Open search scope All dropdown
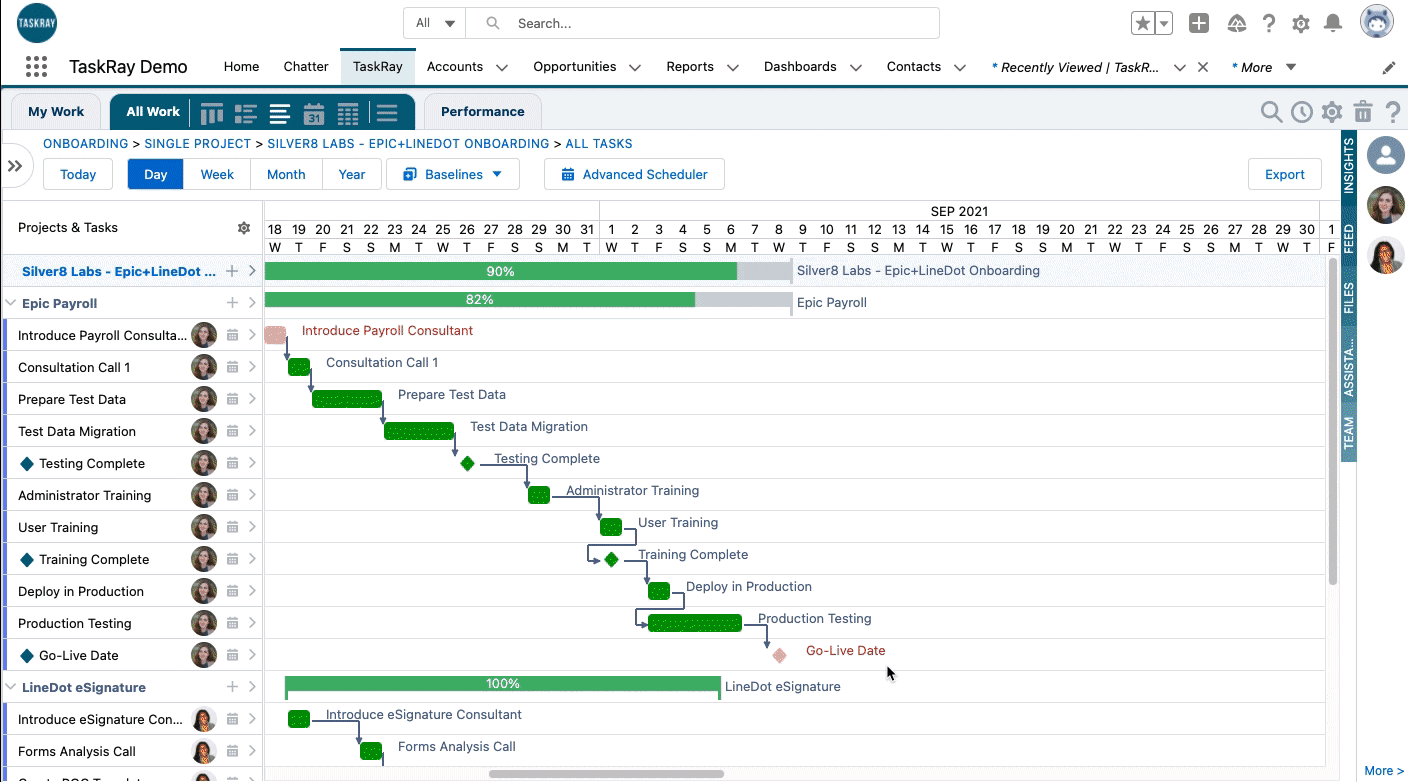Viewport: 1408px width, 782px height. coord(435,23)
